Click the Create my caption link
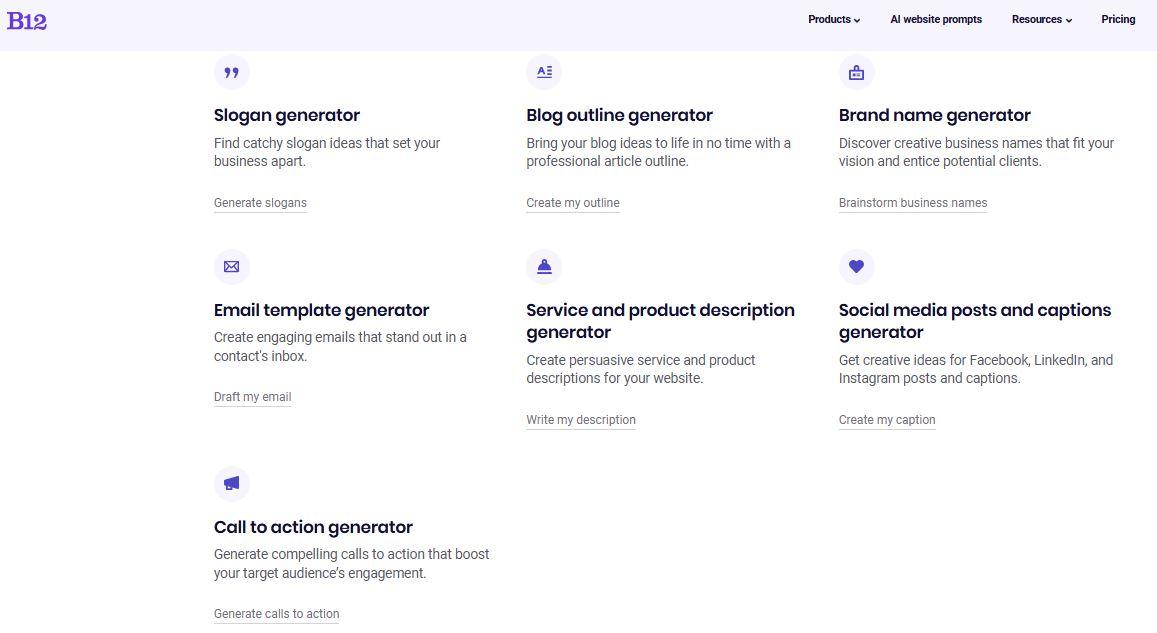The image size is (1157, 633). click(887, 420)
